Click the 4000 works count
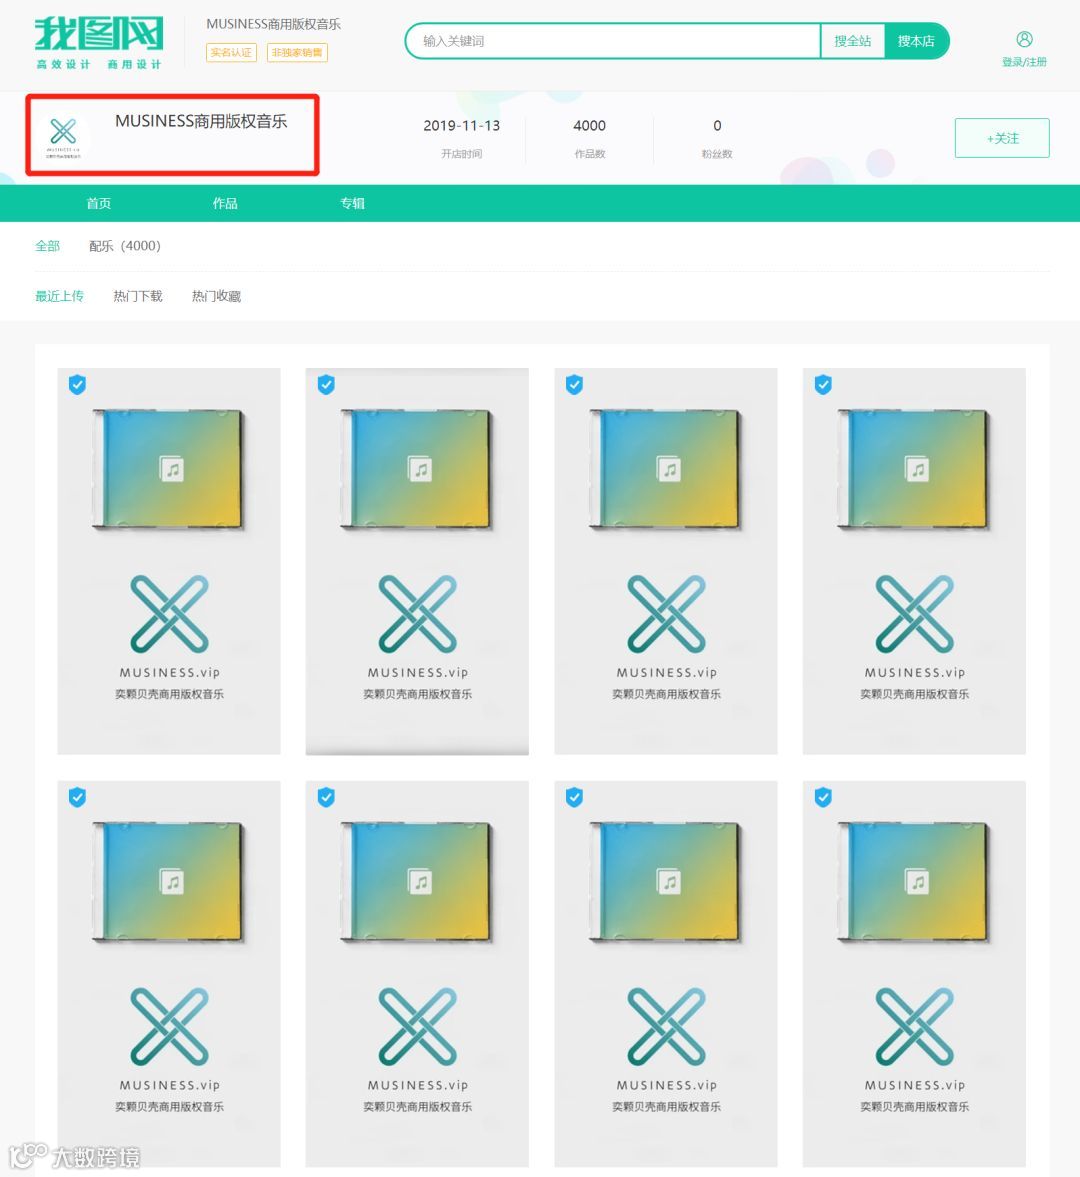 589,125
